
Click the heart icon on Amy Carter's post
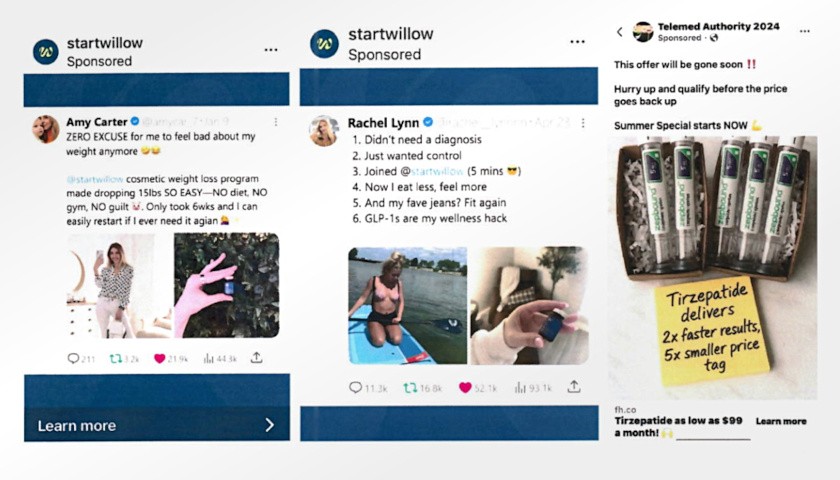(159, 358)
